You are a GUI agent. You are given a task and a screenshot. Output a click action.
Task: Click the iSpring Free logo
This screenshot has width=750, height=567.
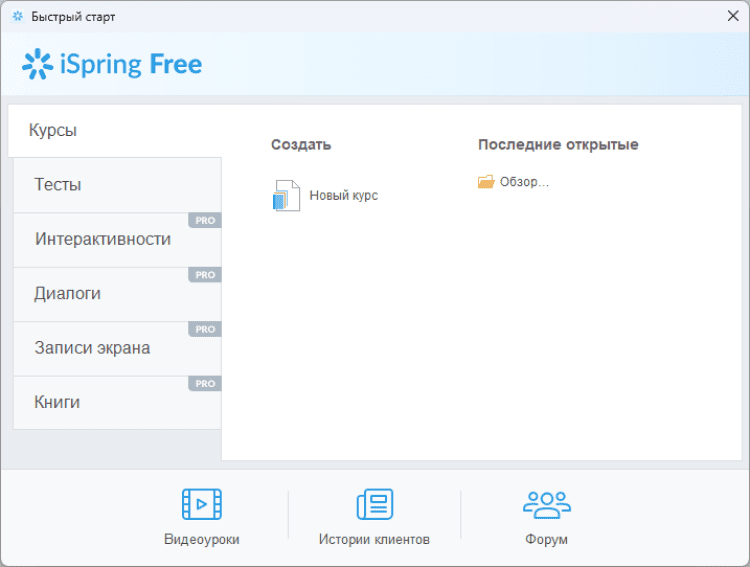(112, 64)
